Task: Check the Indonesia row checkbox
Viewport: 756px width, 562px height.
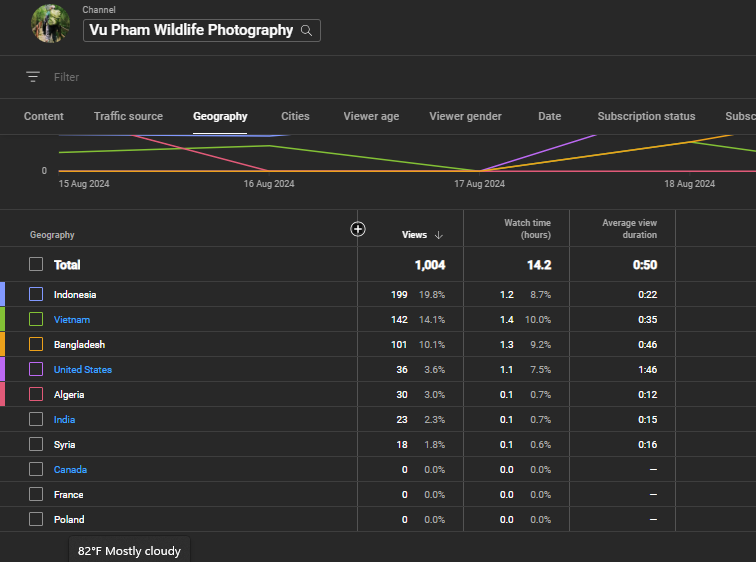Action: [x=36, y=294]
